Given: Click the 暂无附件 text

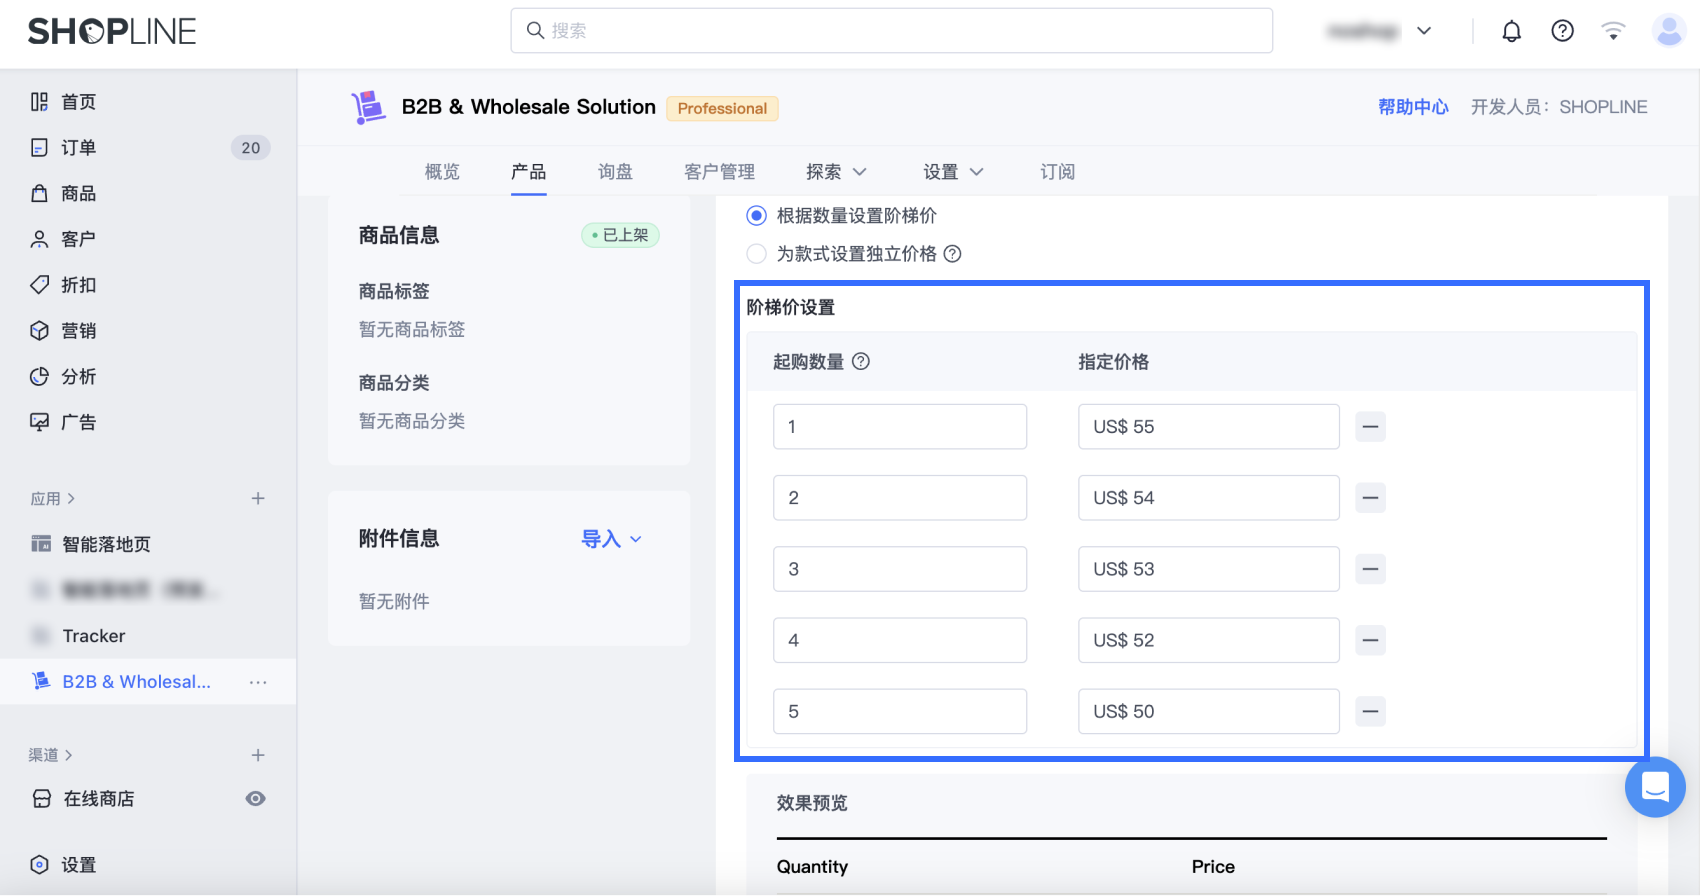Looking at the screenshot, I should click(394, 602).
